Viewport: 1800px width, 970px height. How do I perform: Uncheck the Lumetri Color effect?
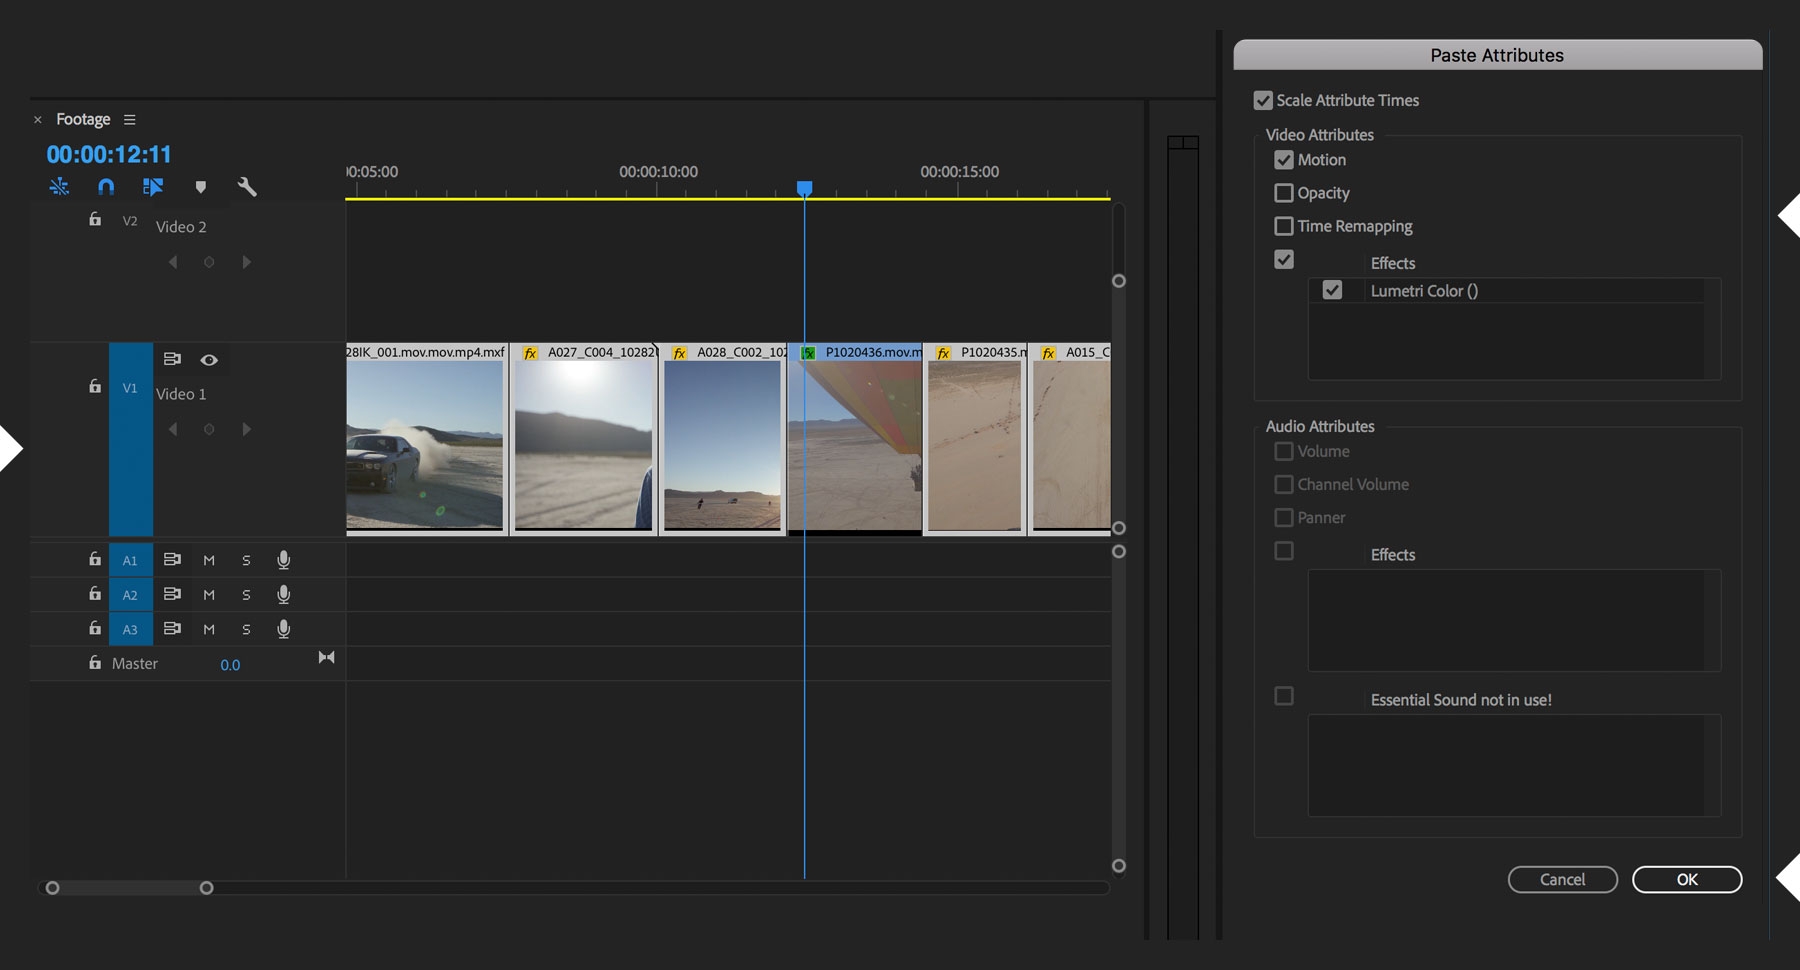pyautogui.click(x=1332, y=290)
